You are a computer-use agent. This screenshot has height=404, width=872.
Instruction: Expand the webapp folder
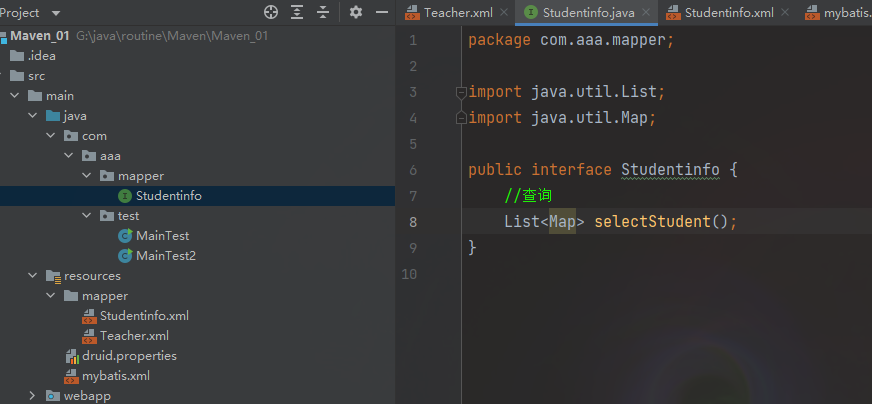click(x=32, y=396)
